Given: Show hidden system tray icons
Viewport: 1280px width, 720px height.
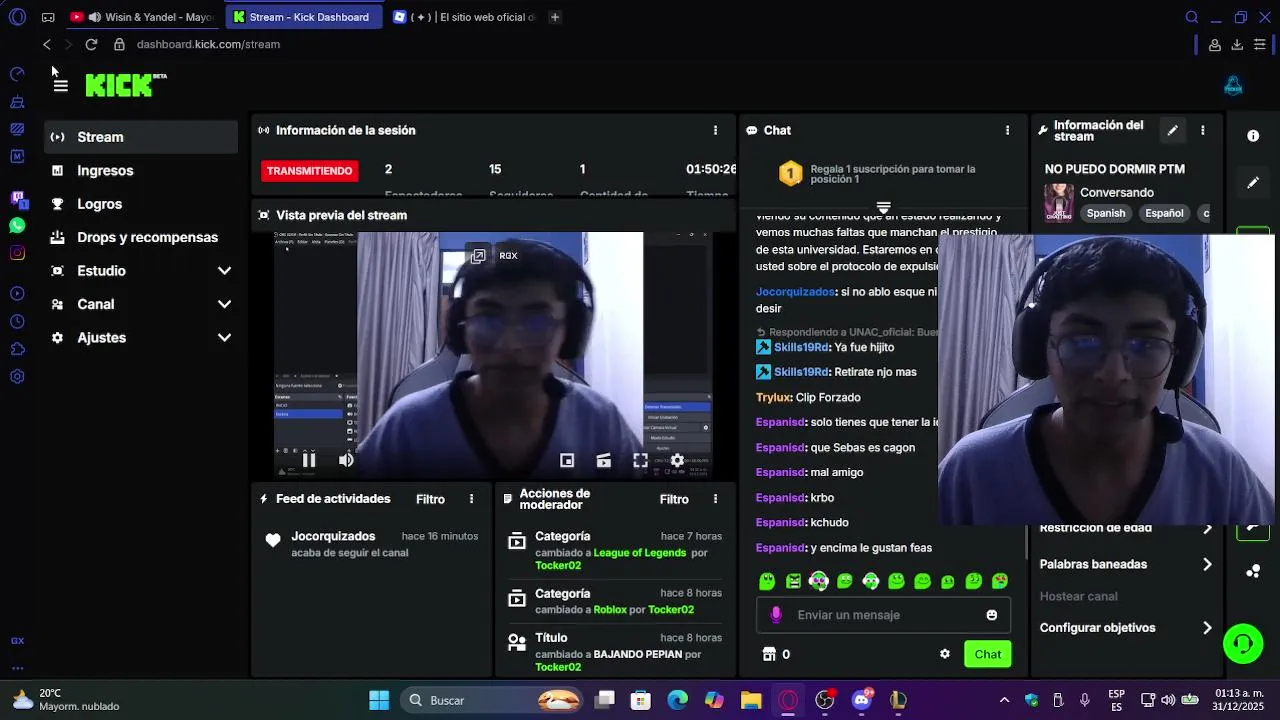Looking at the screenshot, I should click(x=1004, y=700).
